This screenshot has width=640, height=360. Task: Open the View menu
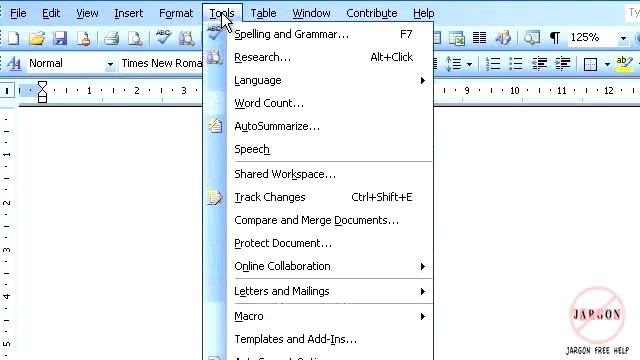[87, 13]
